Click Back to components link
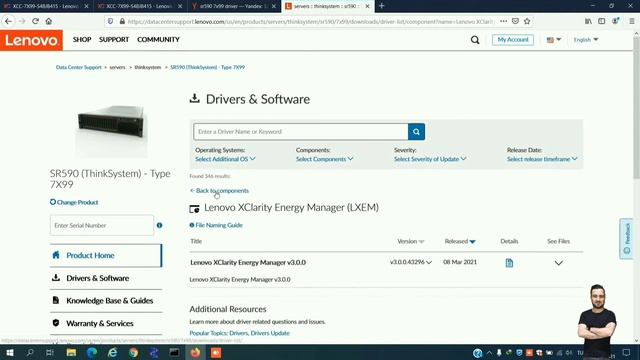 pos(219,191)
